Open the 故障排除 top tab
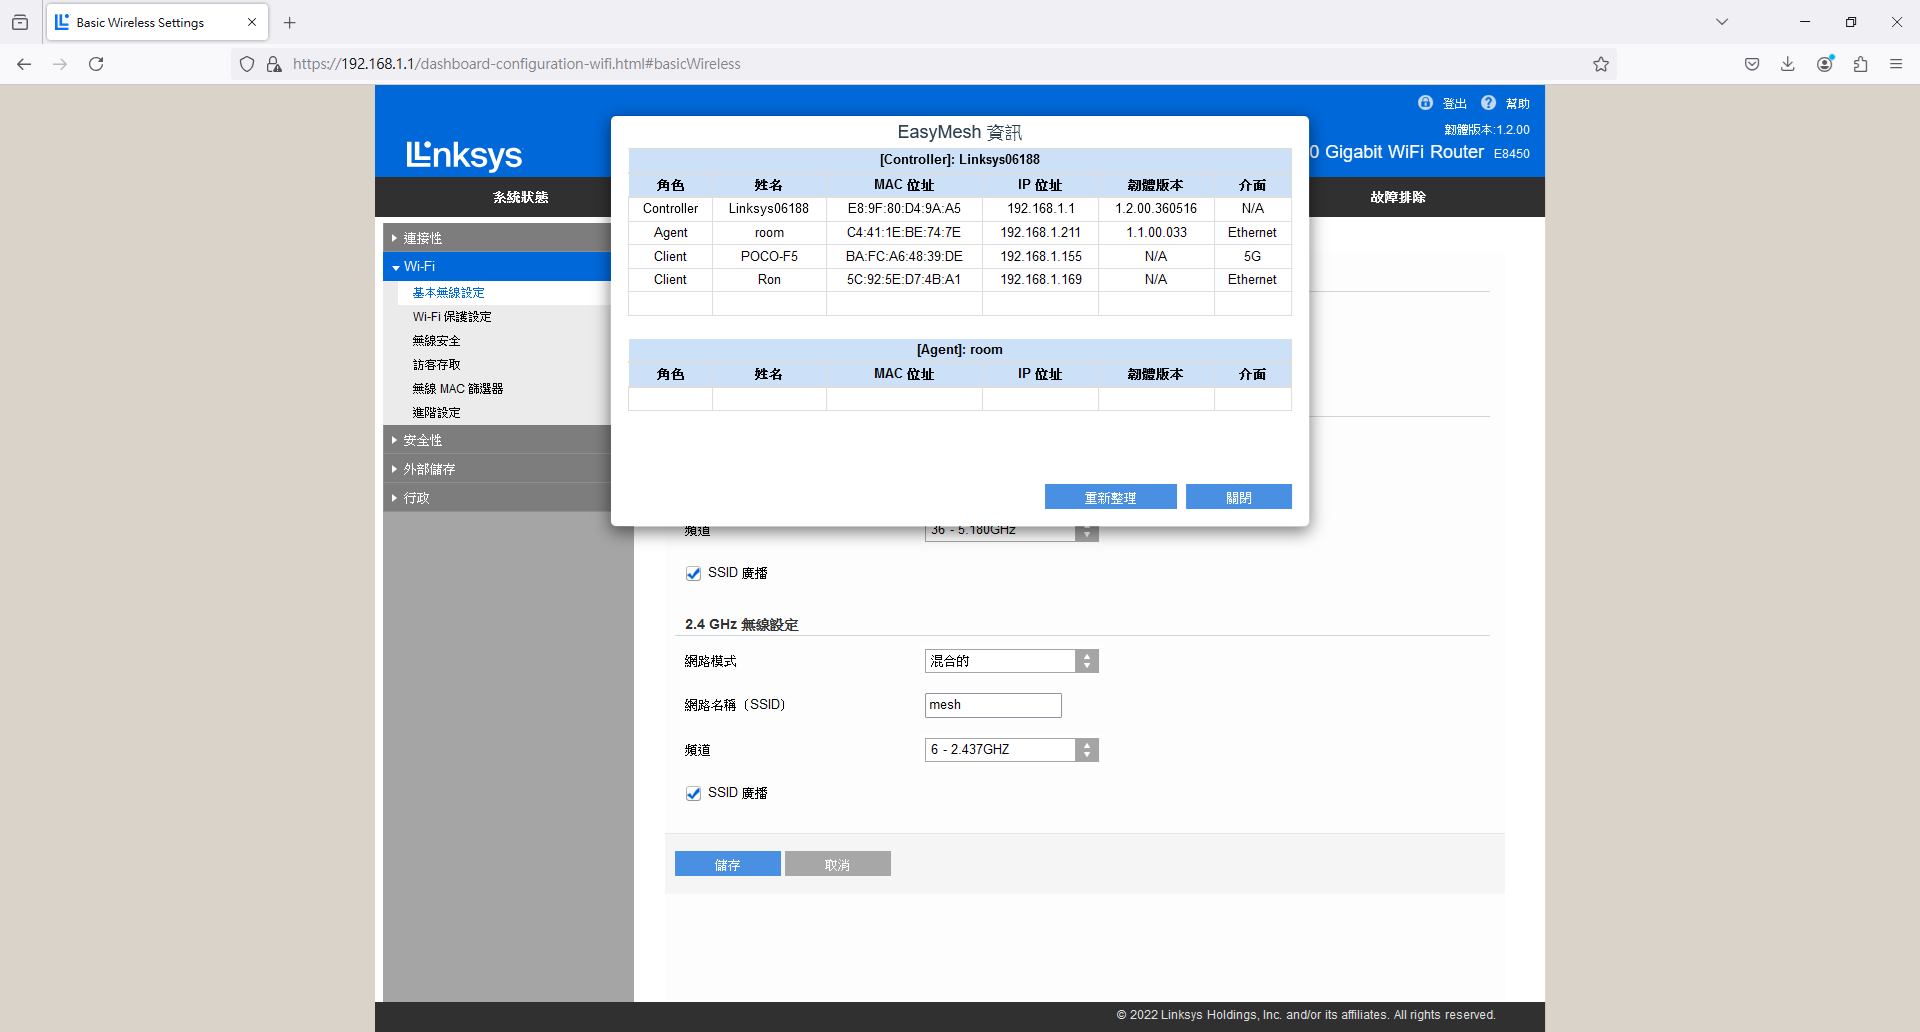Screen dimensions: 1920x1032 tap(1397, 197)
